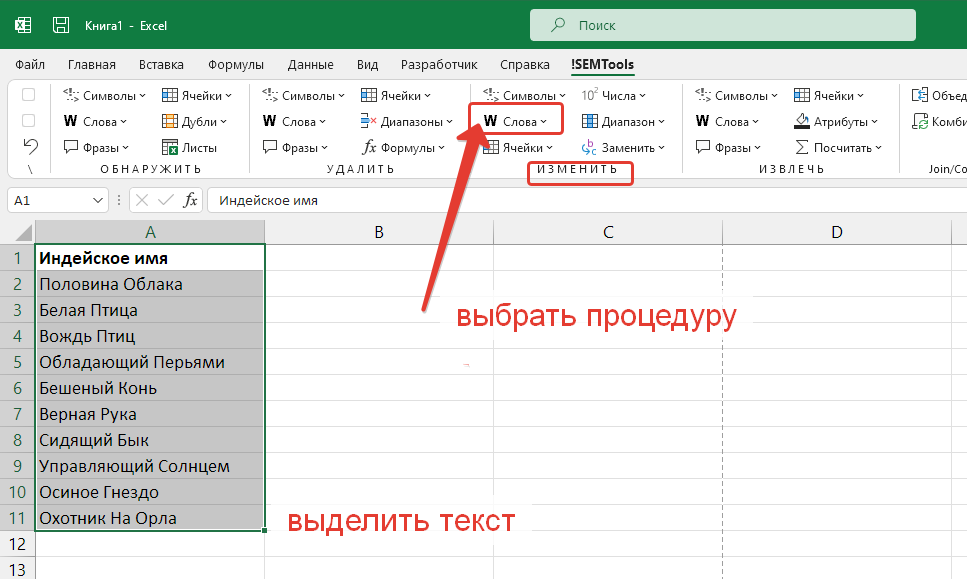The height and width of the screenshot is (579, 967).
Task: Click column D header
Action: [836, 232]
